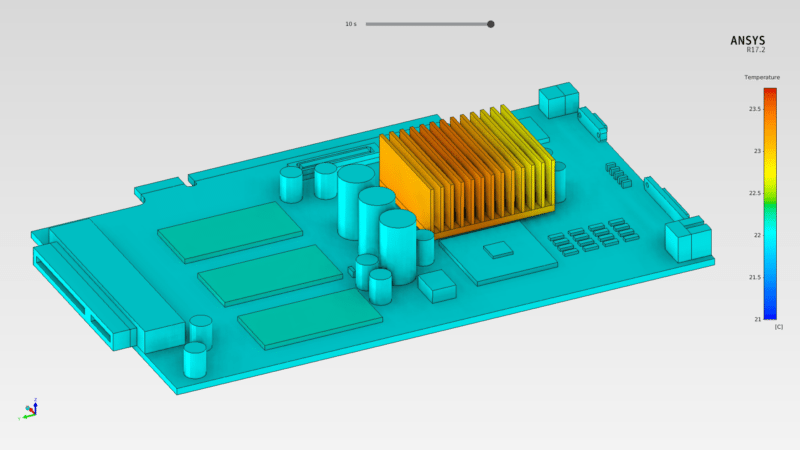This screenshot has width=800, height=450.
Task: Click the time slider handle knob
Action: (x=490, y=24)
